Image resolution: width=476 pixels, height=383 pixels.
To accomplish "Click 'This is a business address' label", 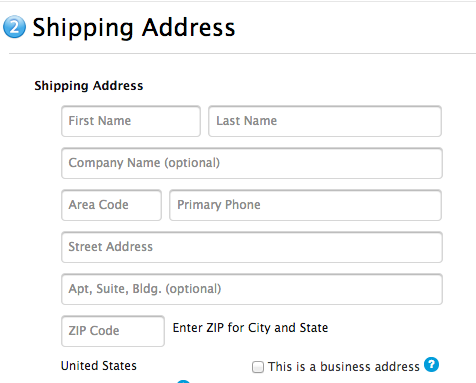I will coord(344,367).
